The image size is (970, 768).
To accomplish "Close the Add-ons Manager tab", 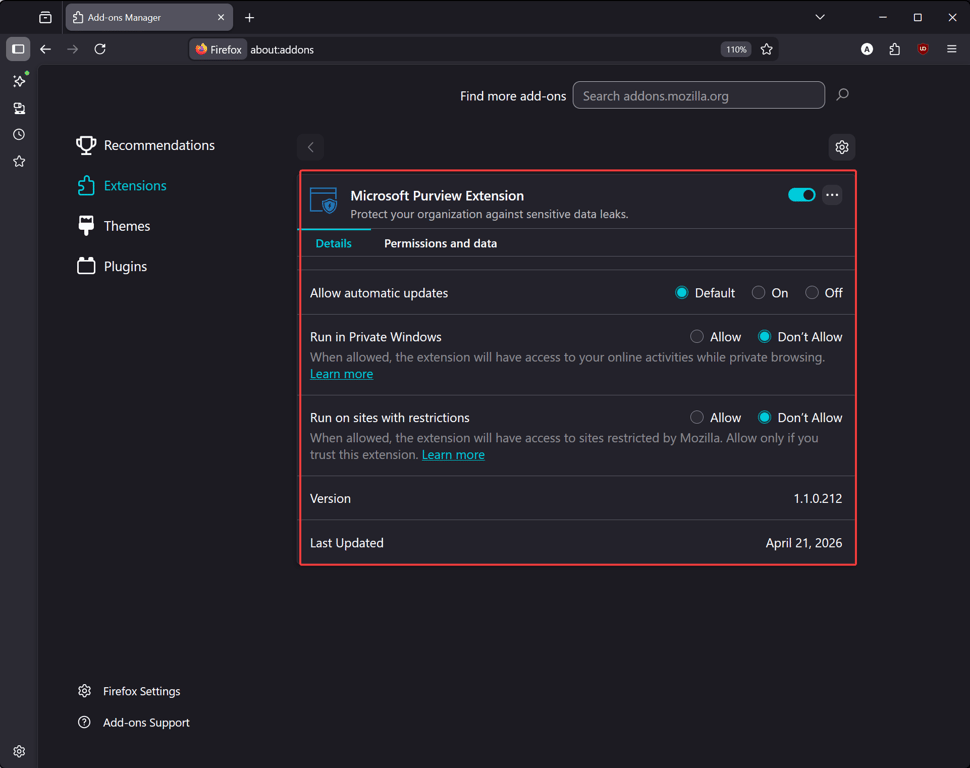I will click(221, 17).
